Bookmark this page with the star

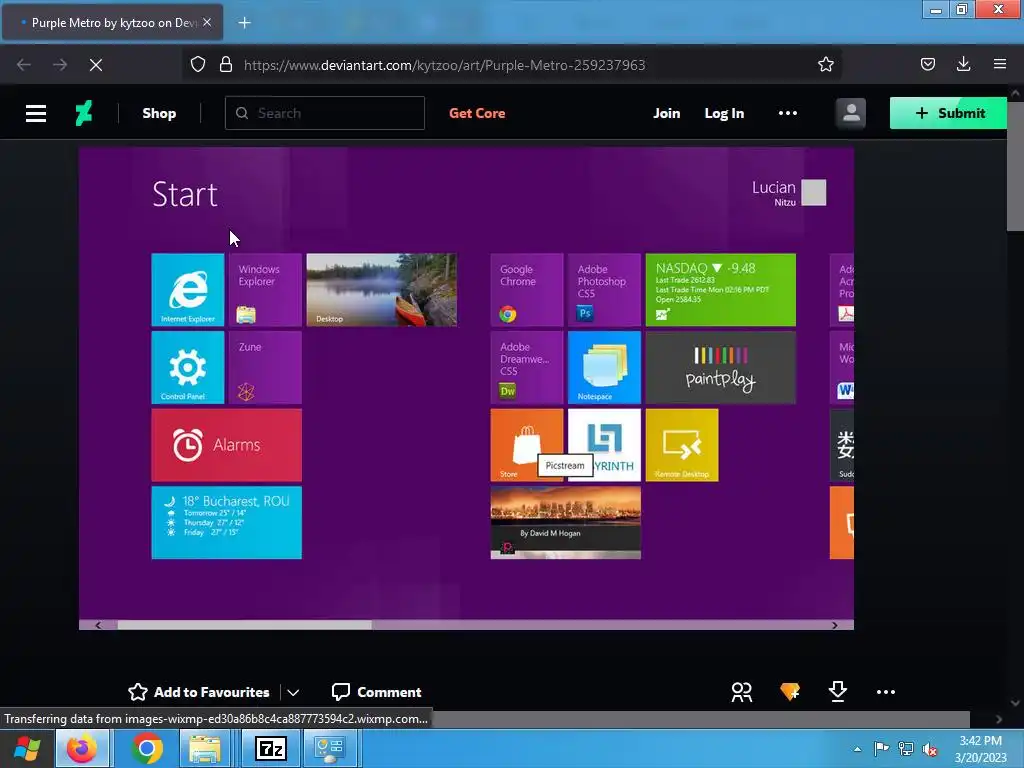click(825, 64)
